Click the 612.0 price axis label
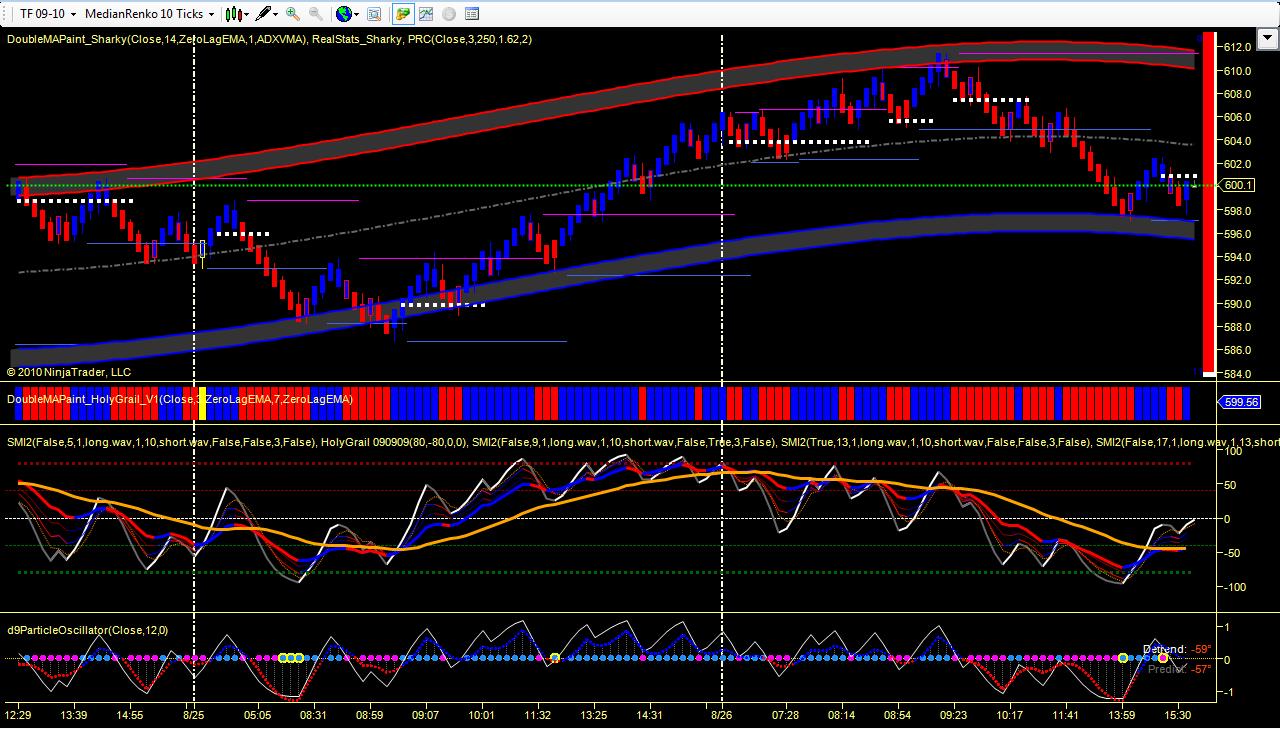The height and width of the screenshot is (729, 1280). coord(1238,47)
